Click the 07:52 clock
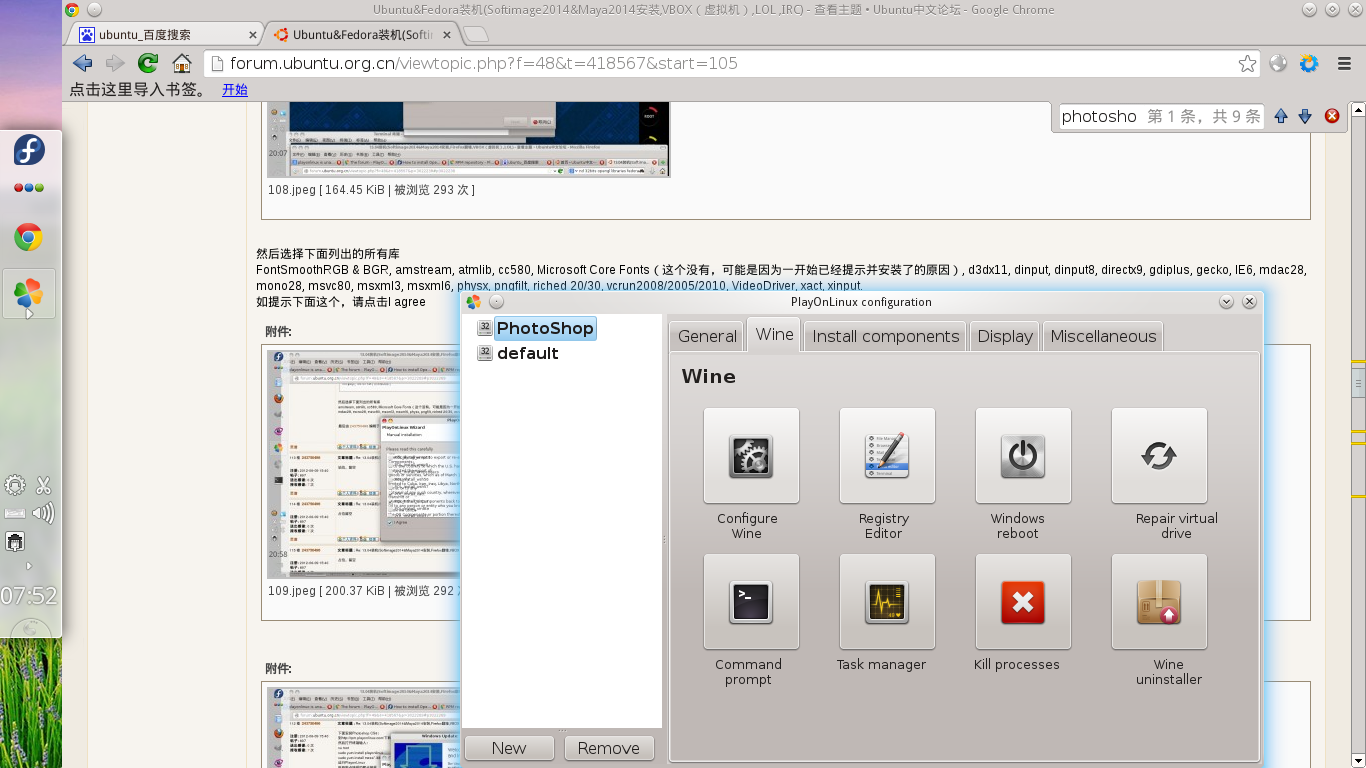 click(x=29, y=596)
